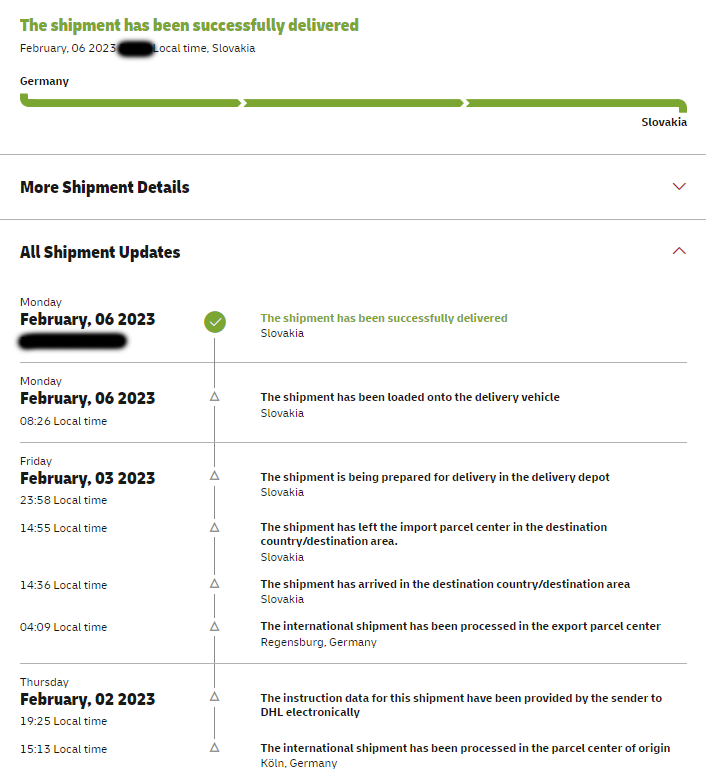Expand More Shipment Details with the chevron
Screen dimensions: 706x774
tap(680, 187)
